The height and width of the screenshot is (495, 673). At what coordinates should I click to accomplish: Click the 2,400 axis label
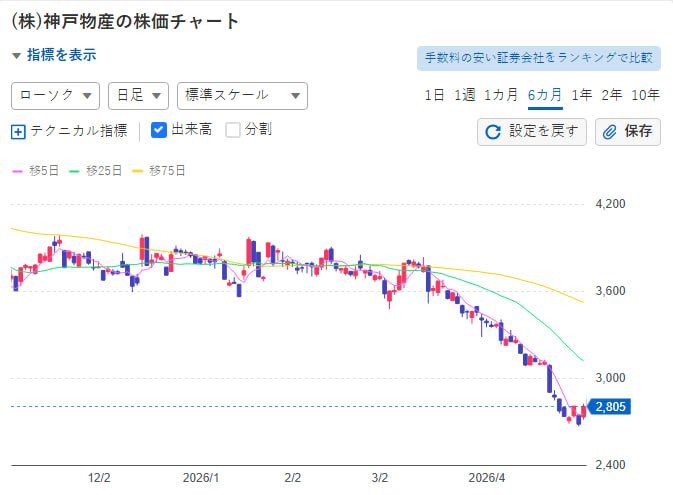pos(610,465)
